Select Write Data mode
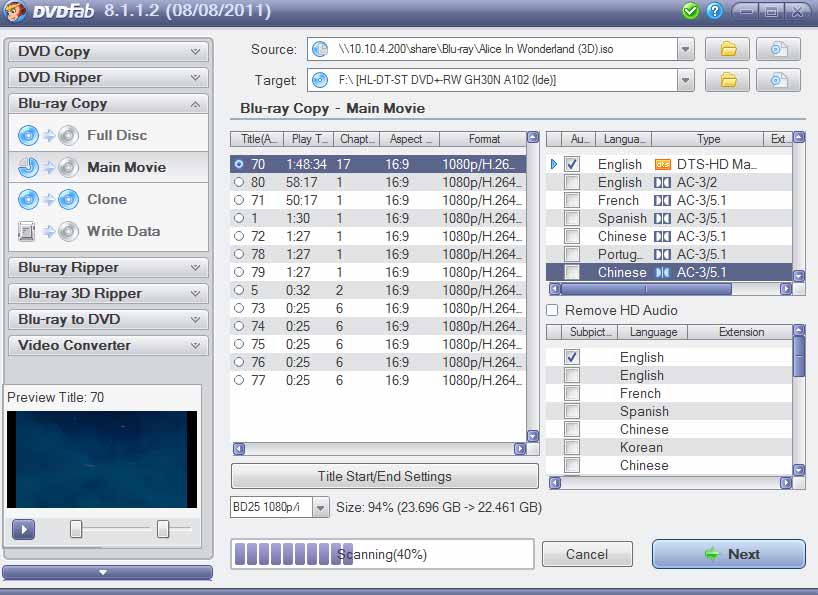 (x=109, y=232)
